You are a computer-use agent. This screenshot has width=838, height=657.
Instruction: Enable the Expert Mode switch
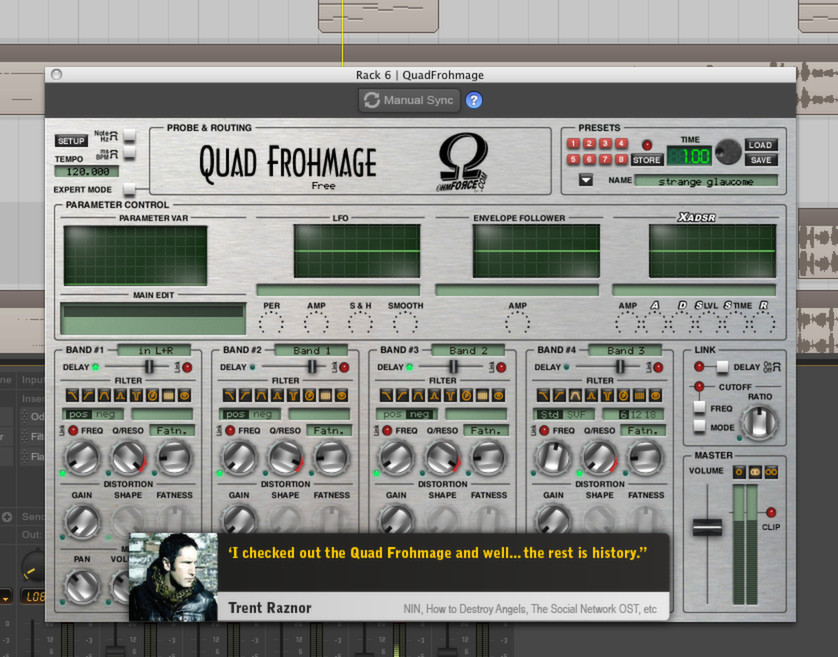click(129, 189)
